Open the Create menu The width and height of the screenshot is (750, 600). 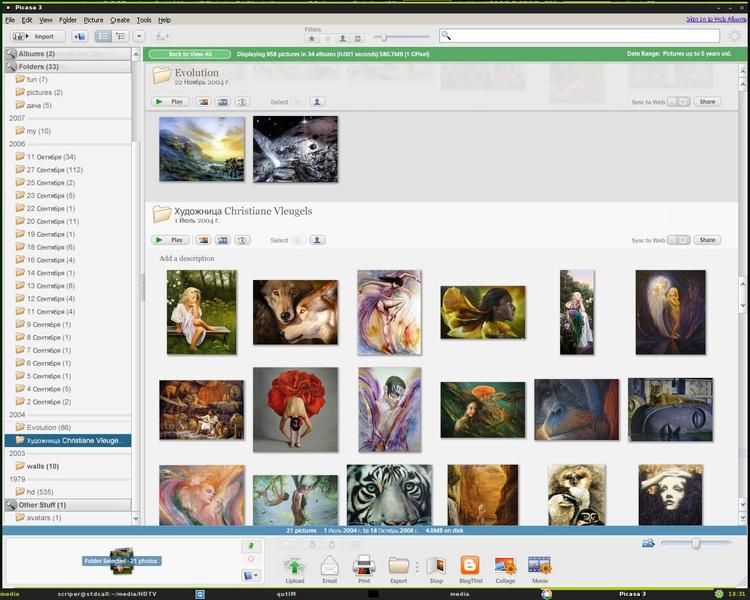tap(120, 20)
